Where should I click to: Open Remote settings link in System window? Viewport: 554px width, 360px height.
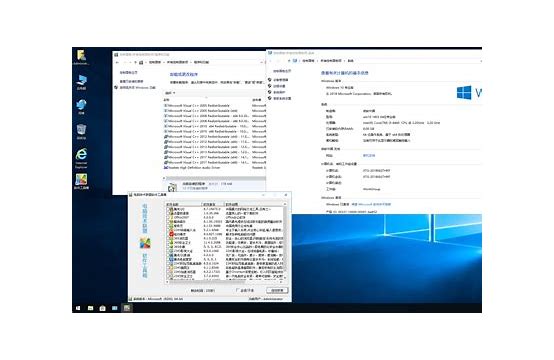click(x=279, y=86)
